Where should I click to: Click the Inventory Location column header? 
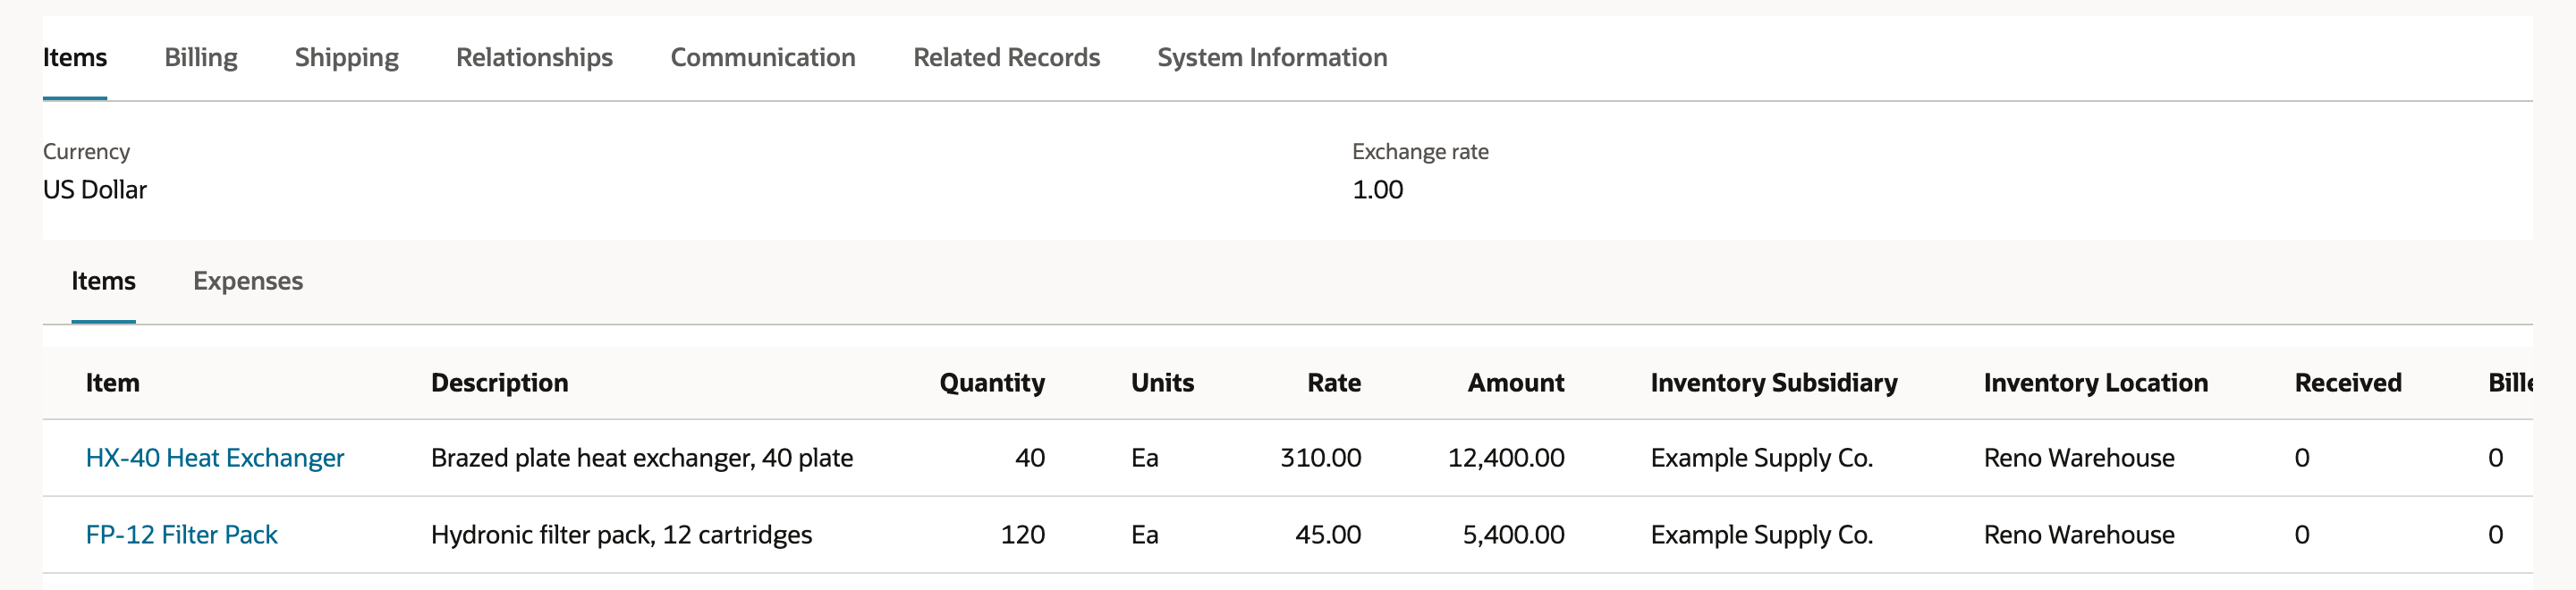tap(2096, 383)
